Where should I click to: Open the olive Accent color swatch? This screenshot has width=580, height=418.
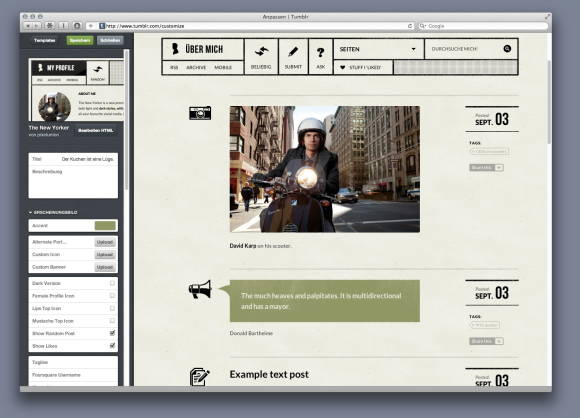tap(105, 226)
